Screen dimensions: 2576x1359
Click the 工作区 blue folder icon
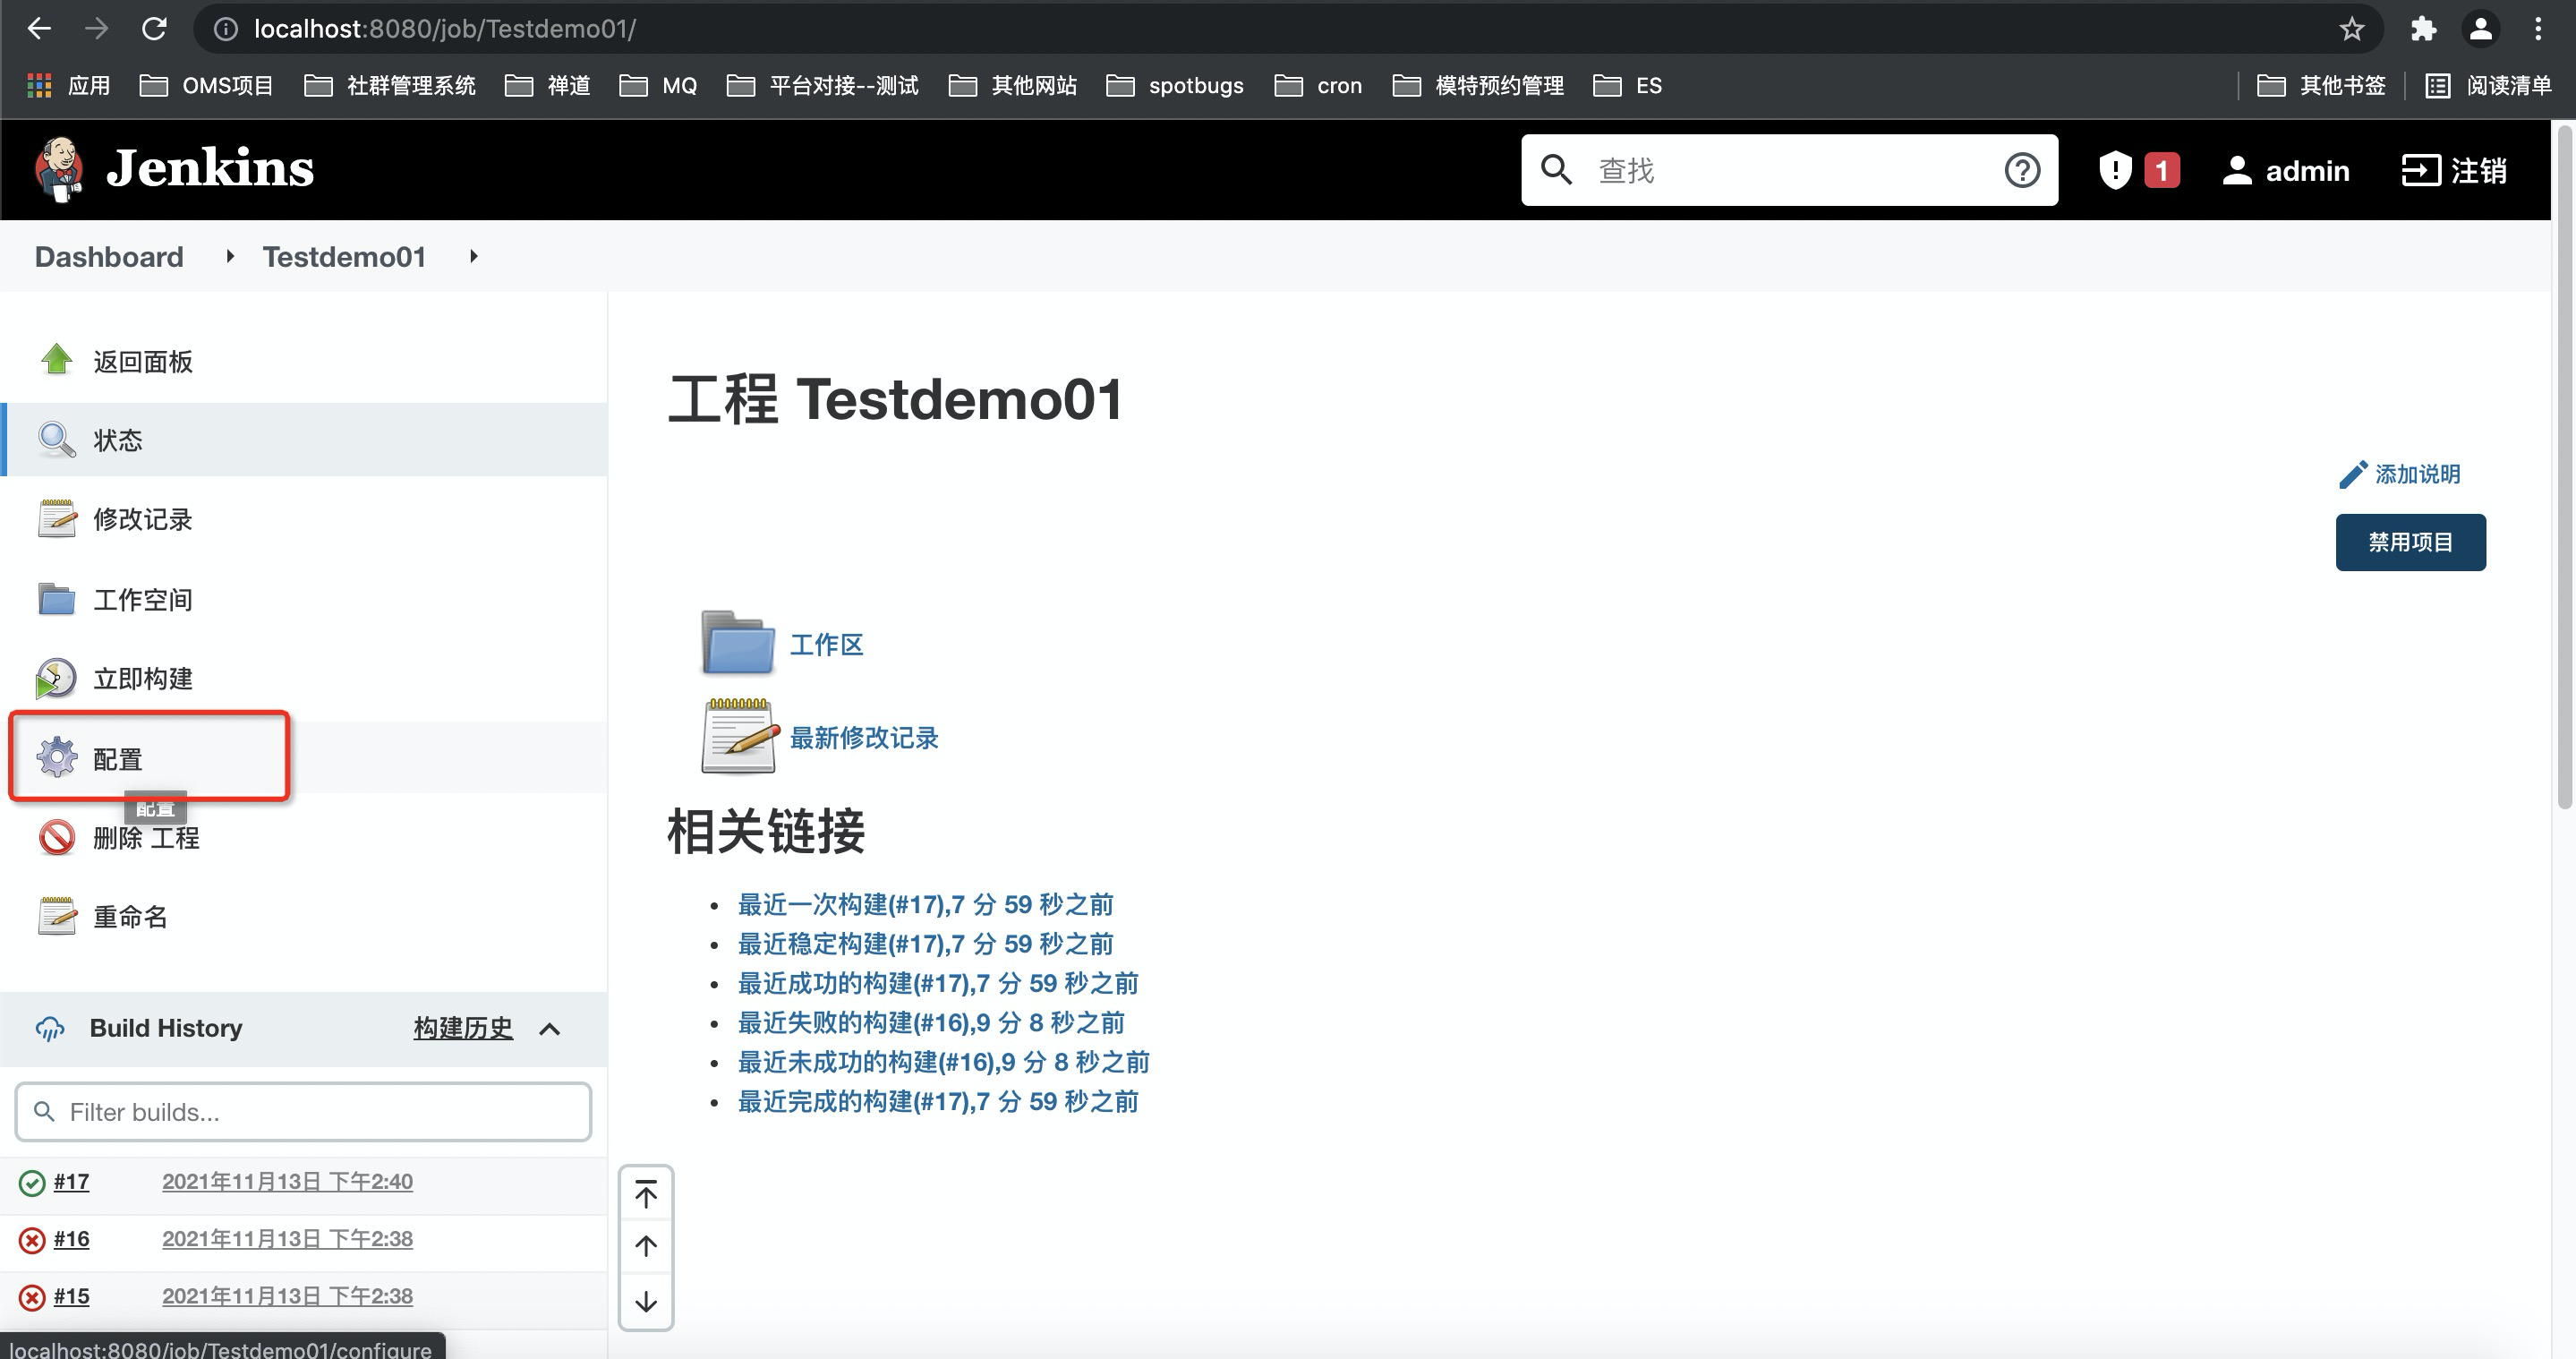tap(737, 643)
